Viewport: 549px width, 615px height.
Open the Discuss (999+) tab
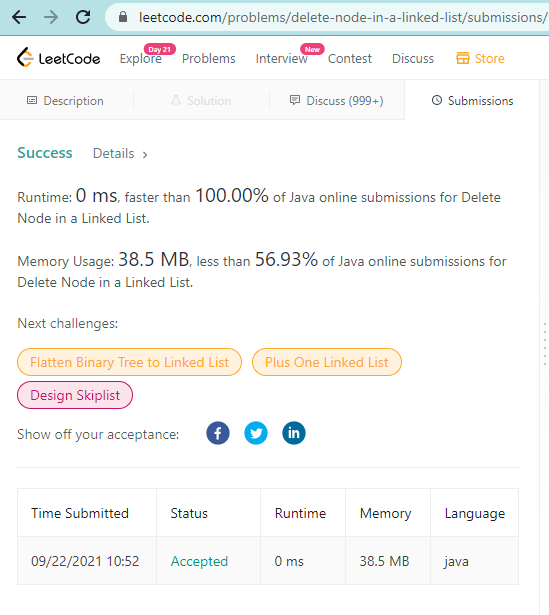point(337,101)
